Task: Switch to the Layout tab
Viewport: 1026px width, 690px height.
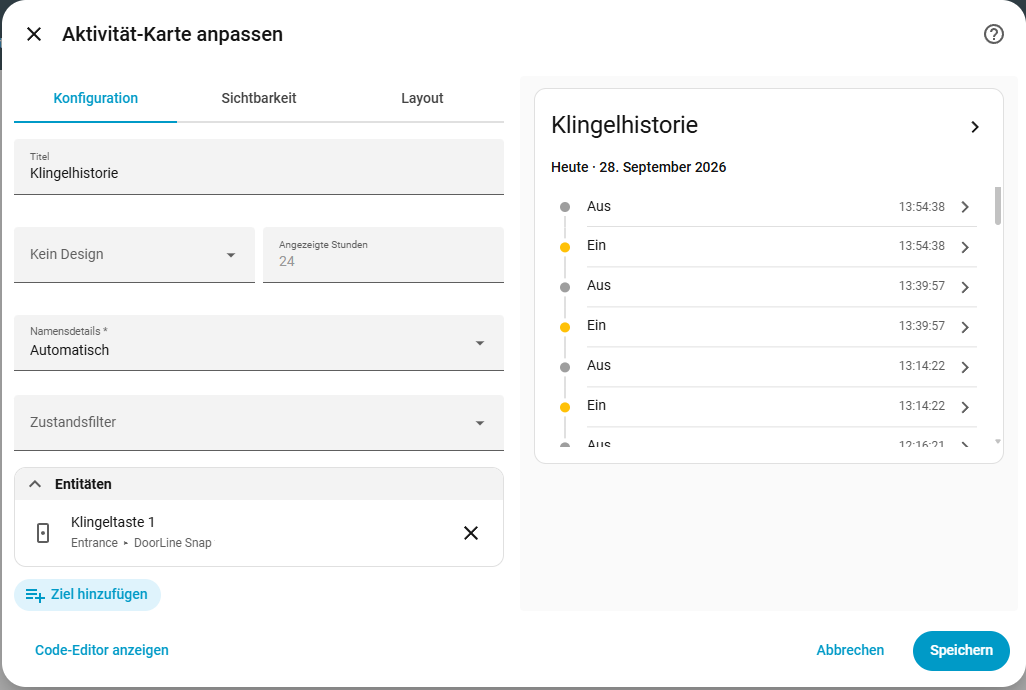Action: point(422,98)
